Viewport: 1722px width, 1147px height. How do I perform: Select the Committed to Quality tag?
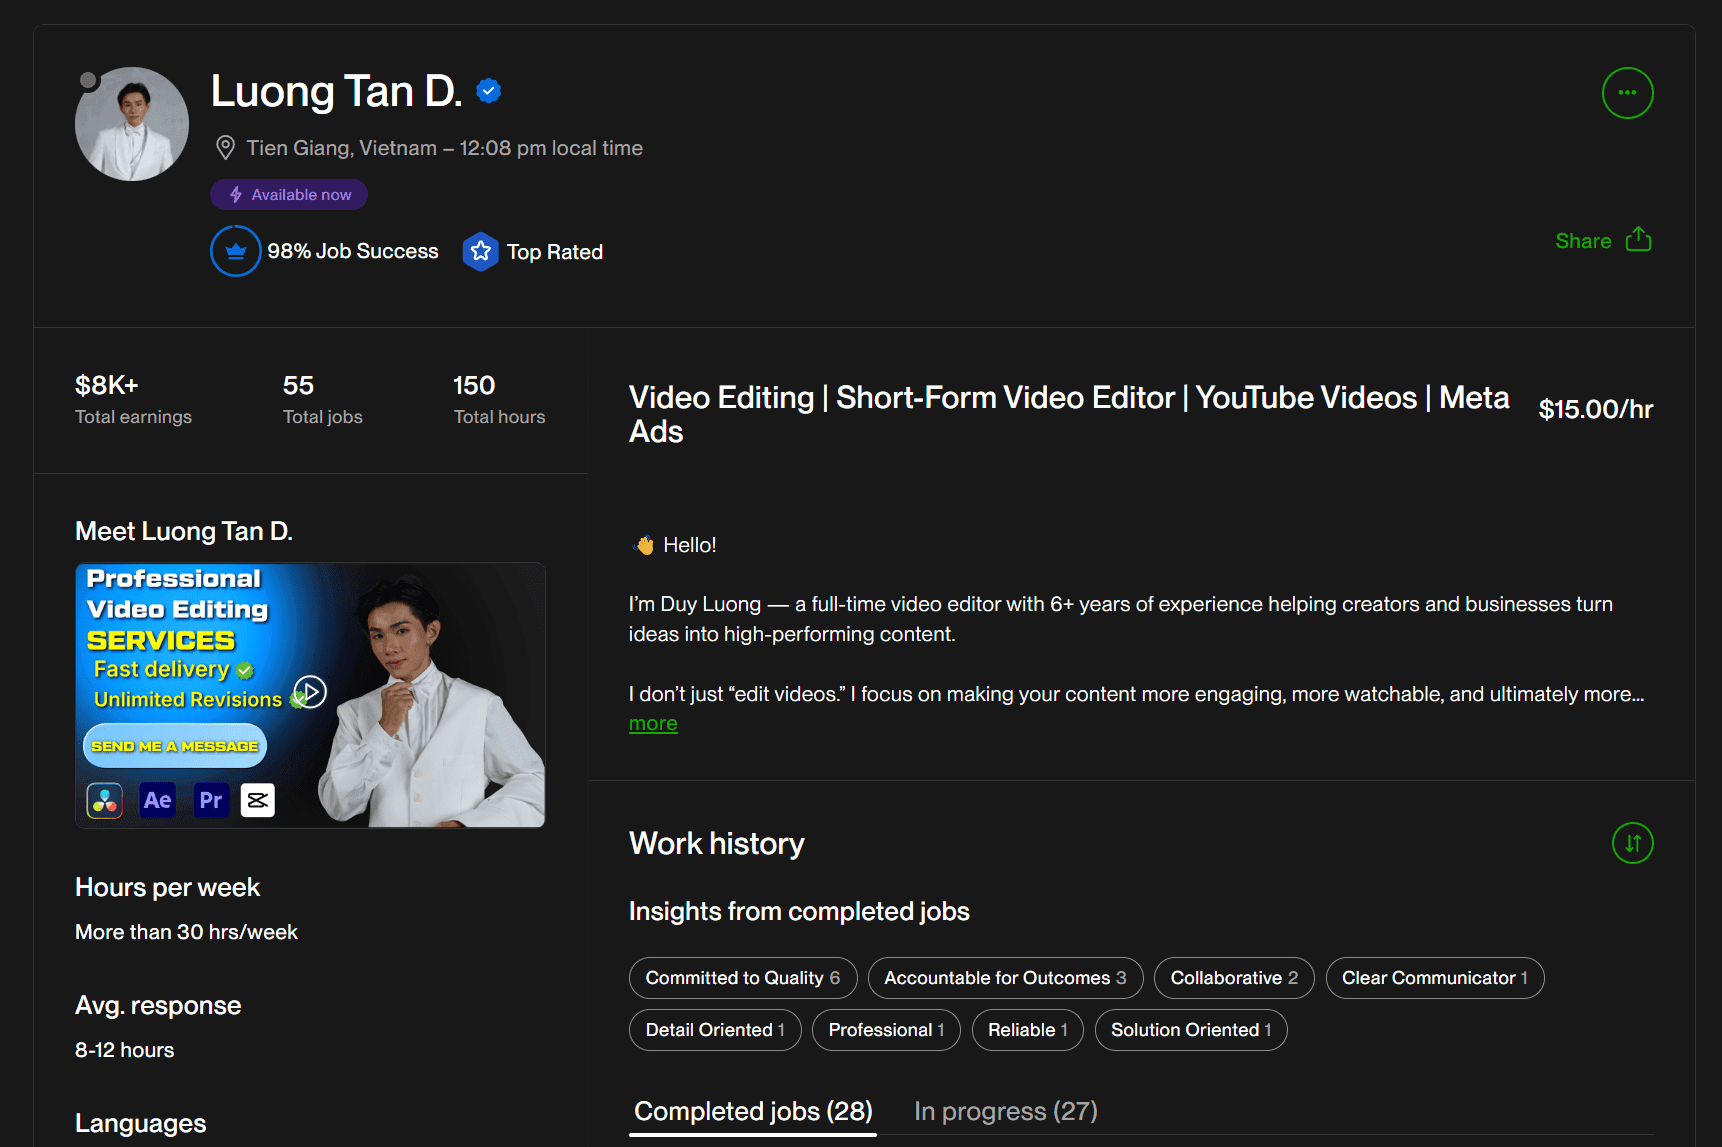point(742,978)
